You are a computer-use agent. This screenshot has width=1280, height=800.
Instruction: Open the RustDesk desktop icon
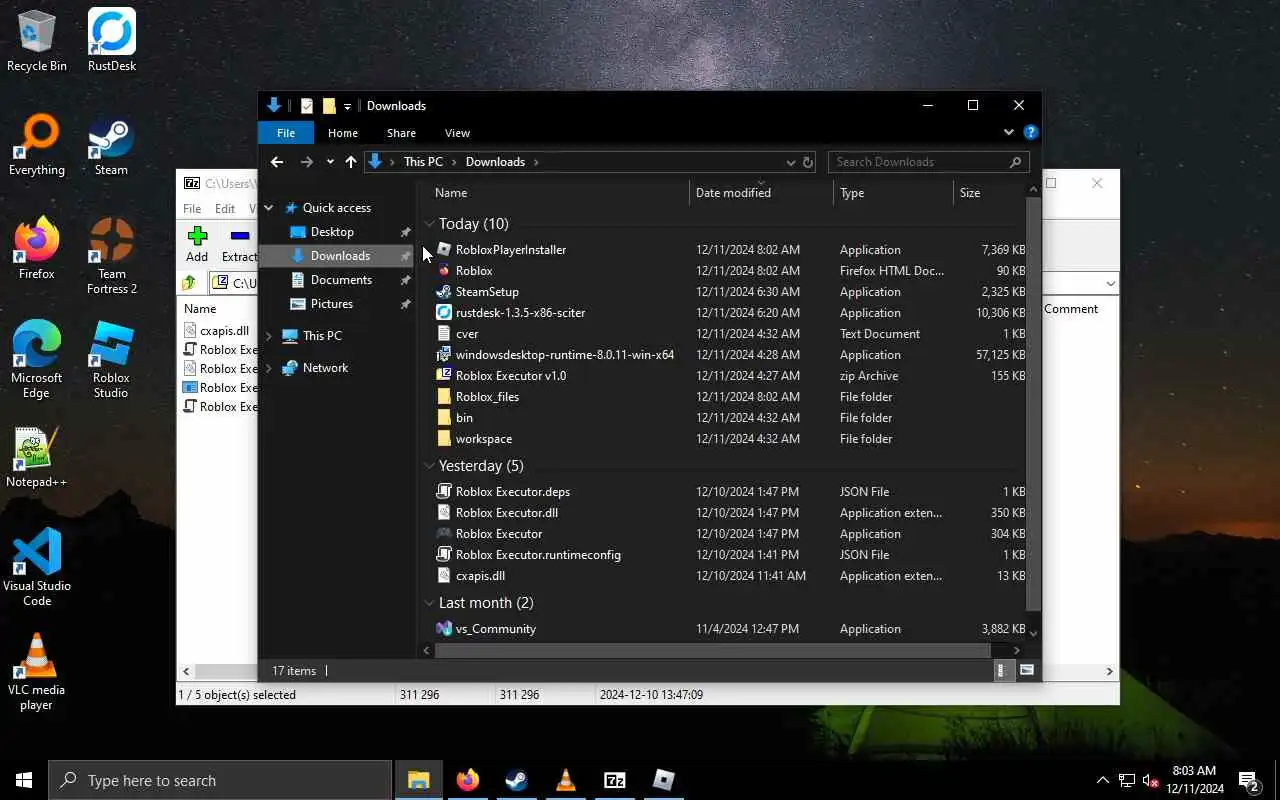click(x=111, y=41)
